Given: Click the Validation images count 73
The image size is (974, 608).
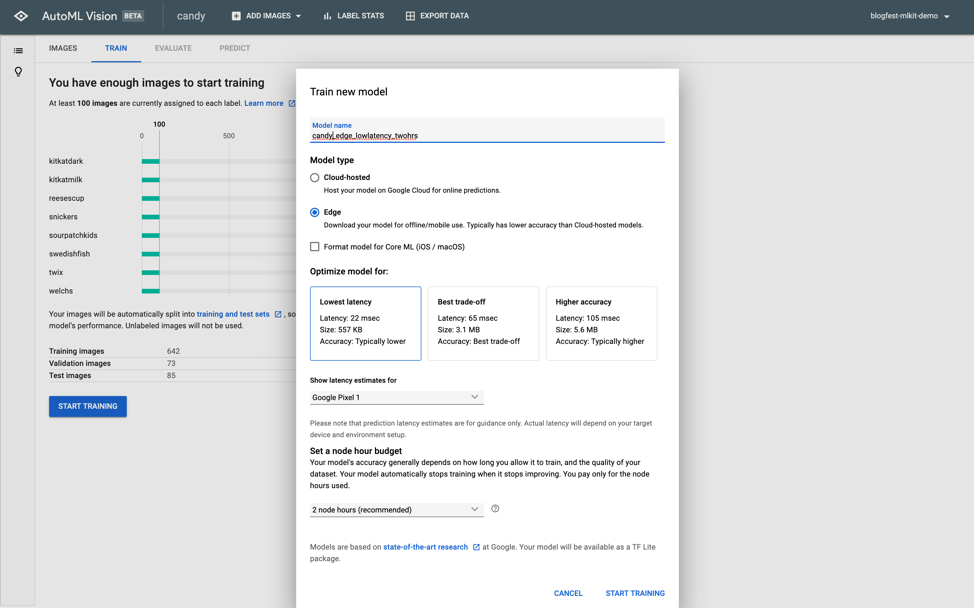Looking at the screenshot, I should (171, 363).
